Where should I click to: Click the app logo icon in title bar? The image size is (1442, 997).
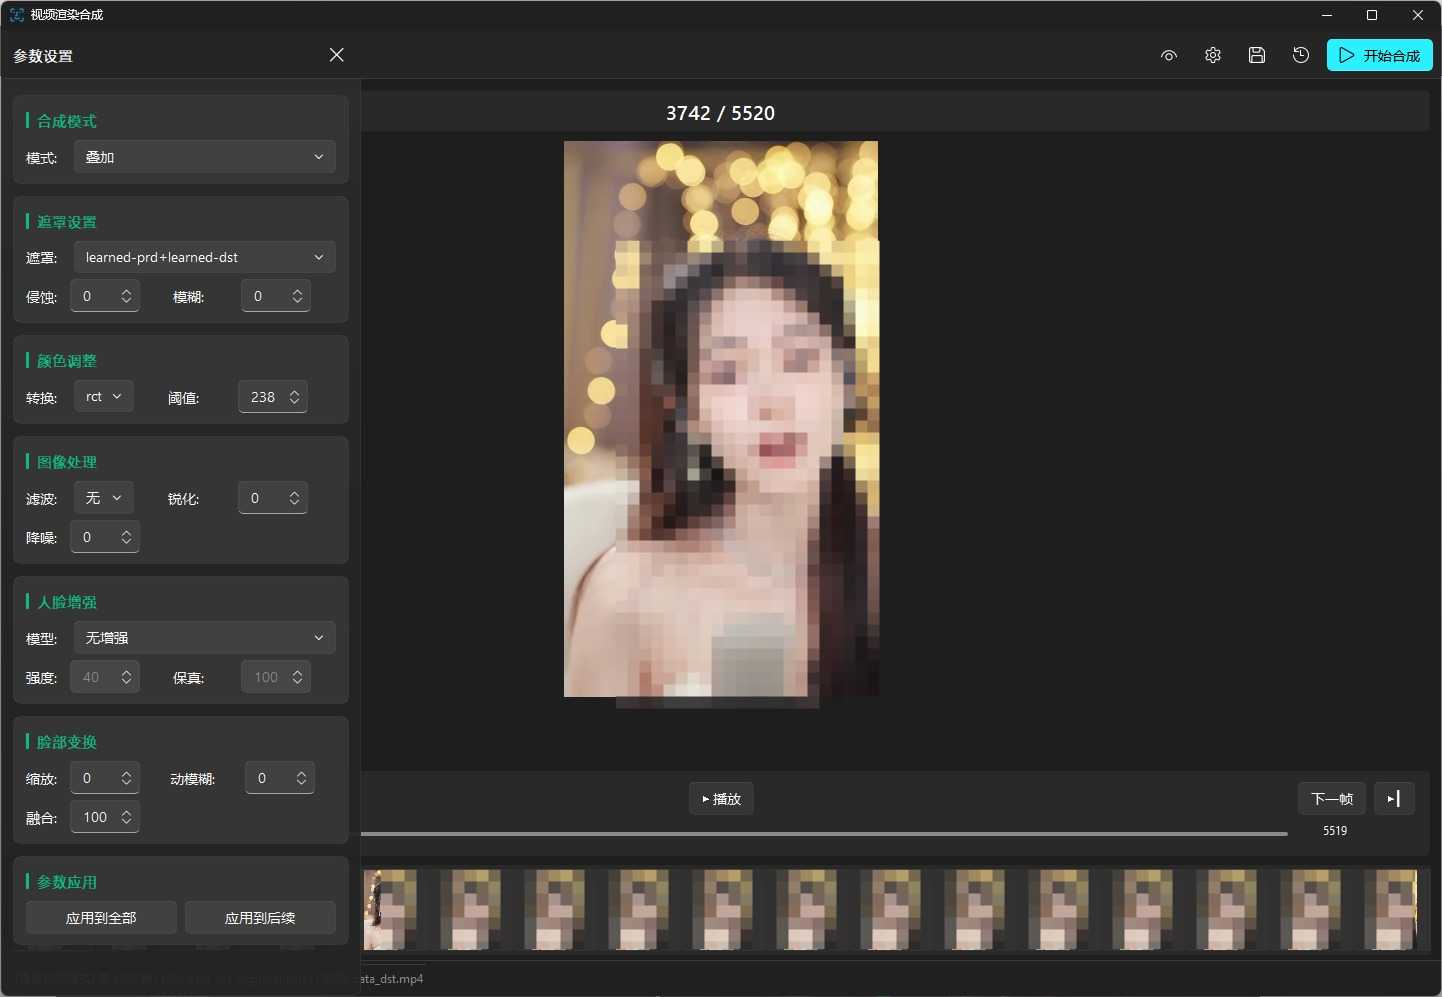point(17,15)
